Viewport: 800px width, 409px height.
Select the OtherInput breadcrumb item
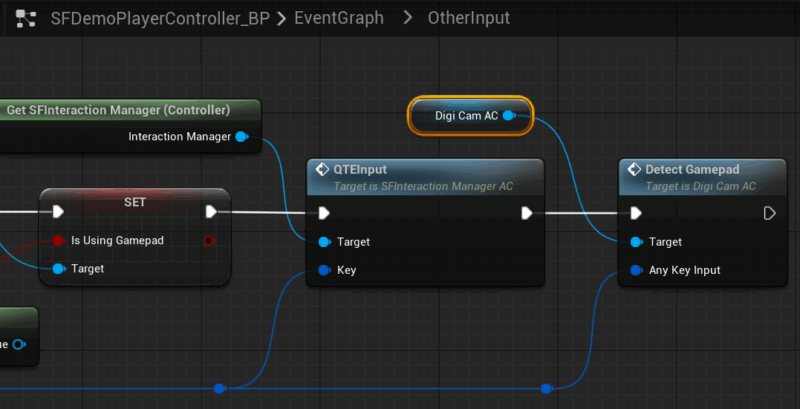click(468, 18)
